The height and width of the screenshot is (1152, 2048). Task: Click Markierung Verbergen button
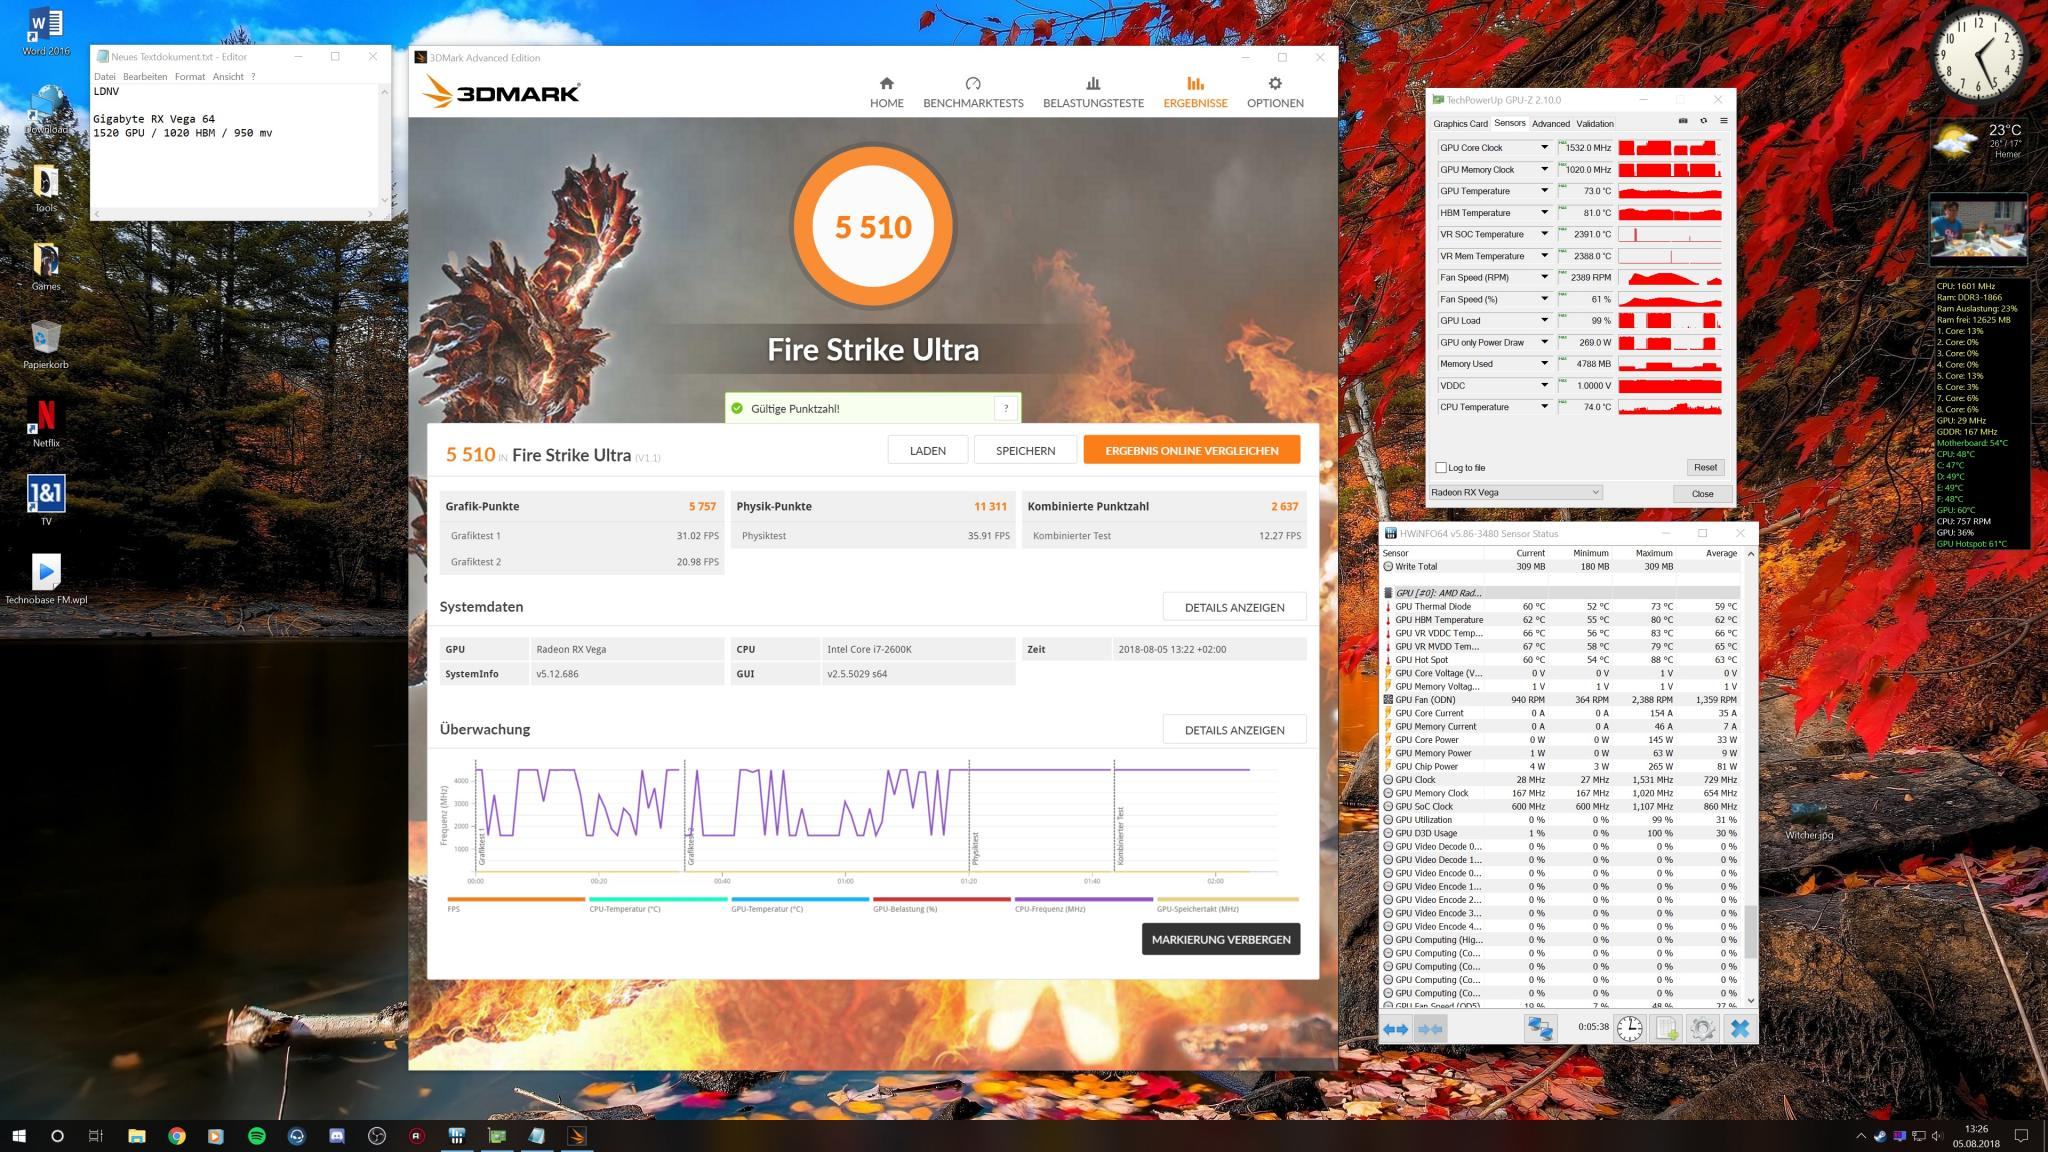click(1220, 939)
